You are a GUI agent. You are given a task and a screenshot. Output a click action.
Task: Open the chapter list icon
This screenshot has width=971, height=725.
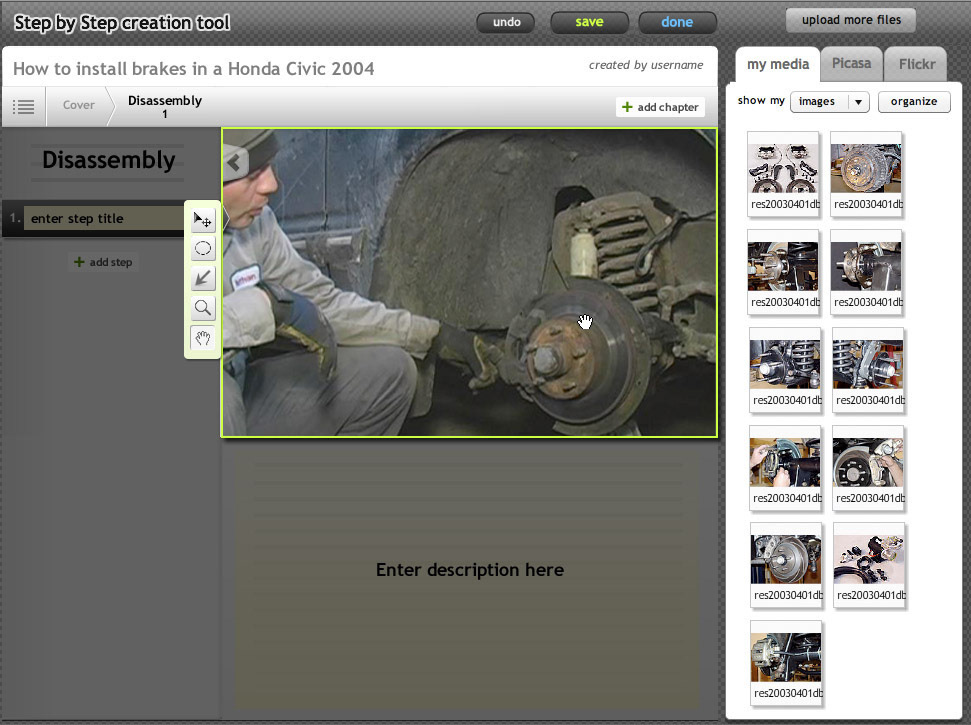pos(24,106)
